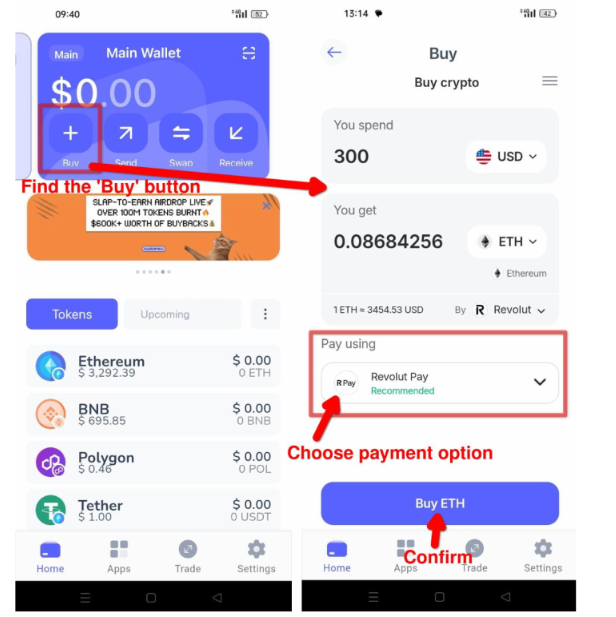The image size is (616, 617).
Task: Select the Ethereum token row
Action: coord(153,366)
